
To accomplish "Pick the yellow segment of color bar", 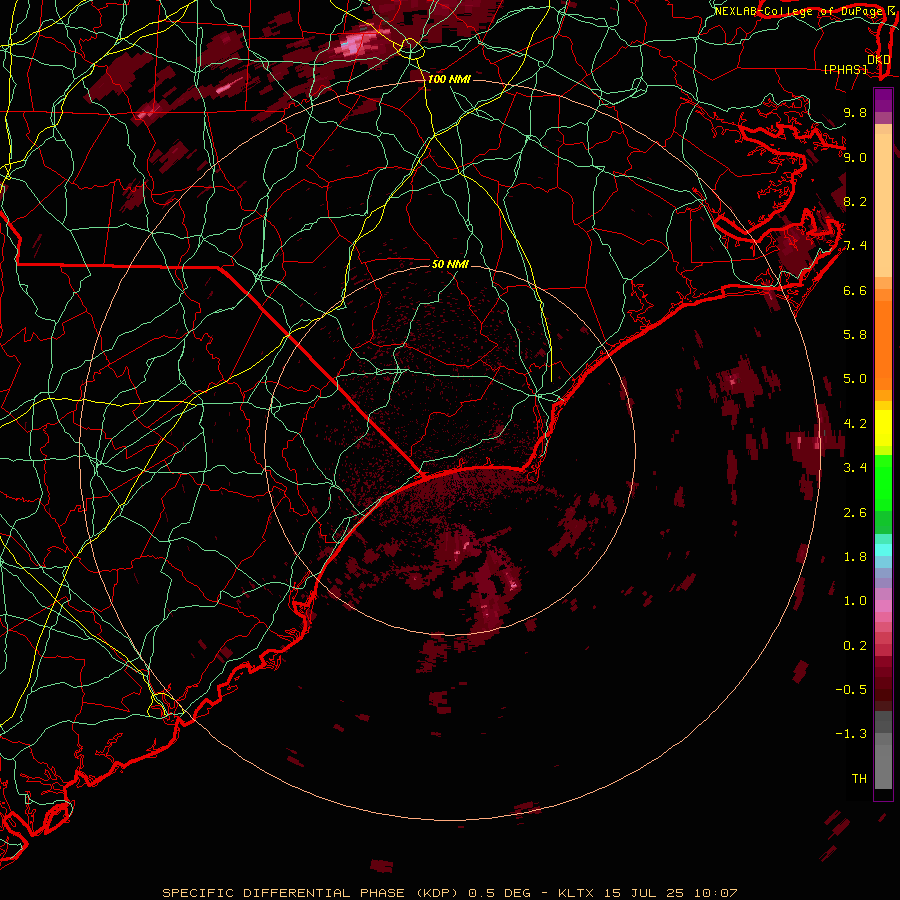I will coord(883,428).
